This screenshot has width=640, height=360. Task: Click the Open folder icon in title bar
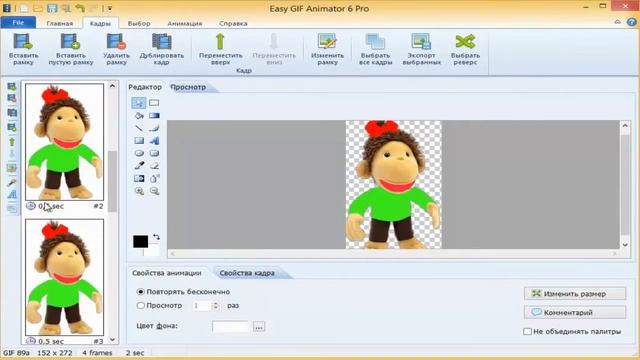tap(38, 8)
